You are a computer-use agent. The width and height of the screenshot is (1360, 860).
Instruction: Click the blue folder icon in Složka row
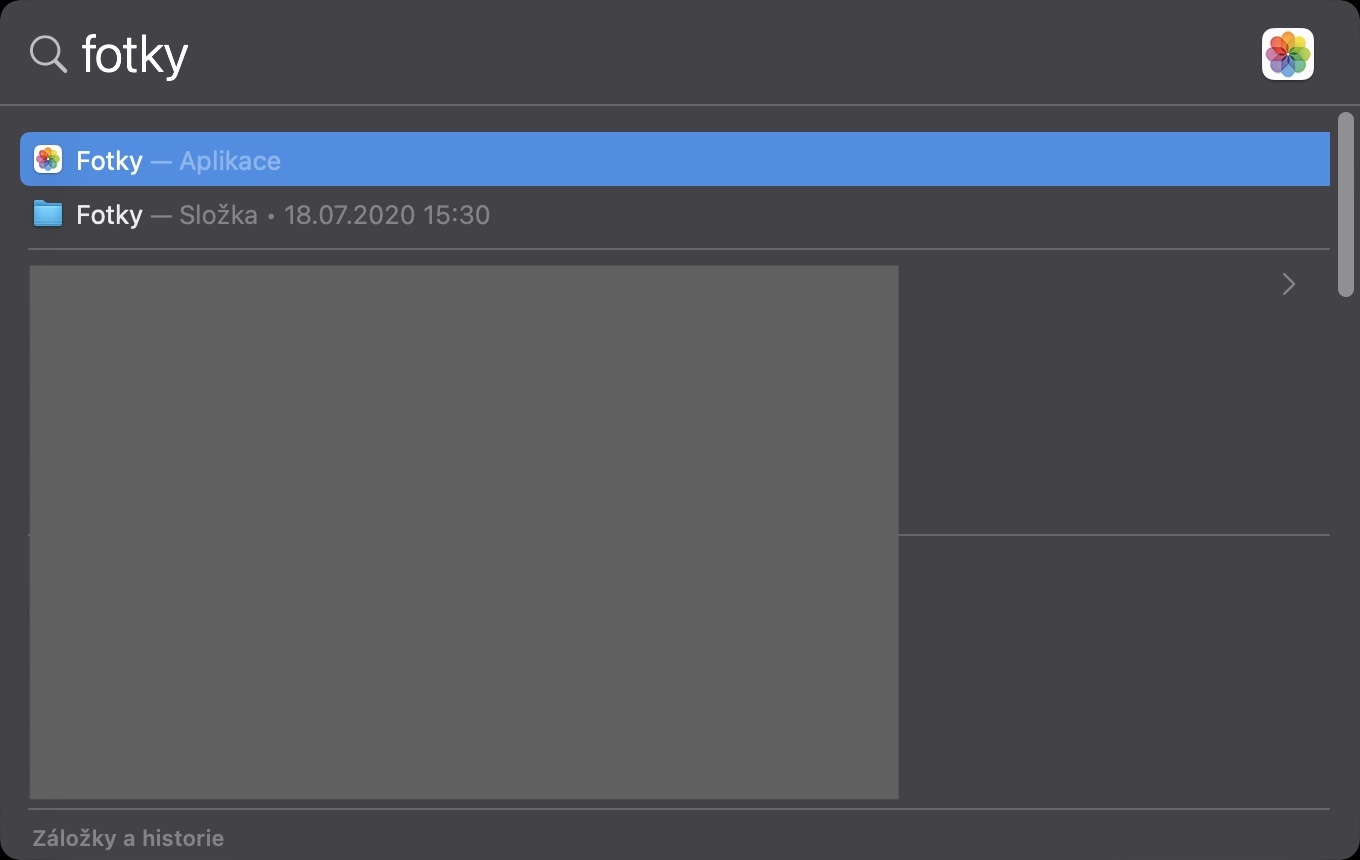coord(48,214)
